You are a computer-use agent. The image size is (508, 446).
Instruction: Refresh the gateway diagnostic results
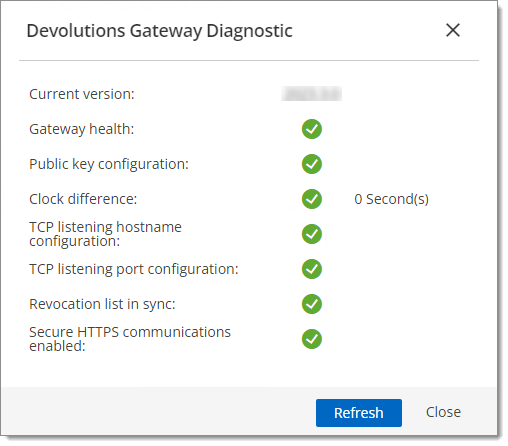(359, 413)
